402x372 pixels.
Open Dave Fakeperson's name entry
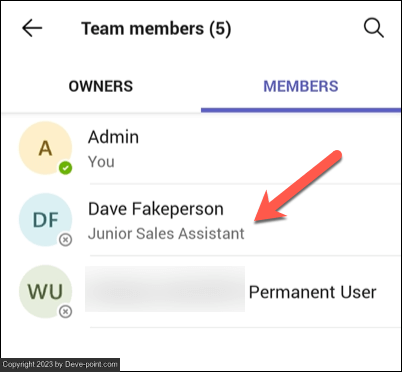point(156,209)
